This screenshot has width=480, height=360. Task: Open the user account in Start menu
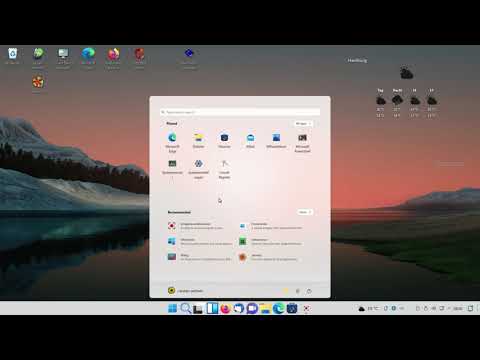click(x=185, y=291)
